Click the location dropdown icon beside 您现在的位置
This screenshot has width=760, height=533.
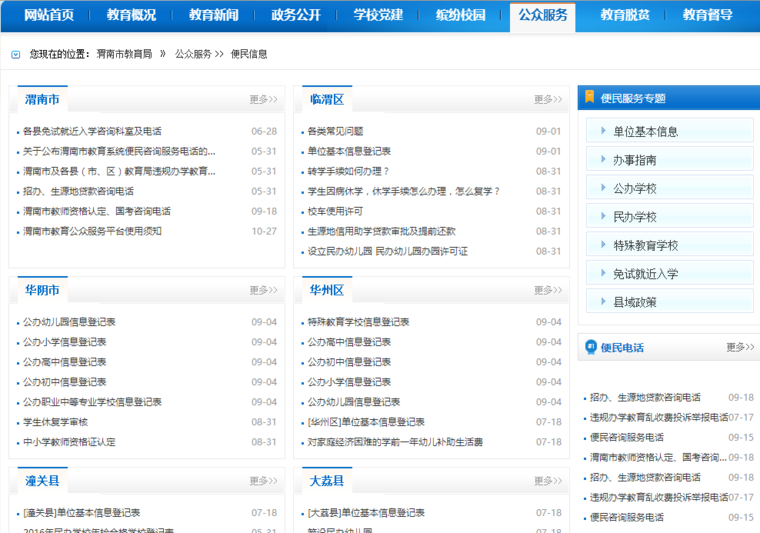pos(16,54)
